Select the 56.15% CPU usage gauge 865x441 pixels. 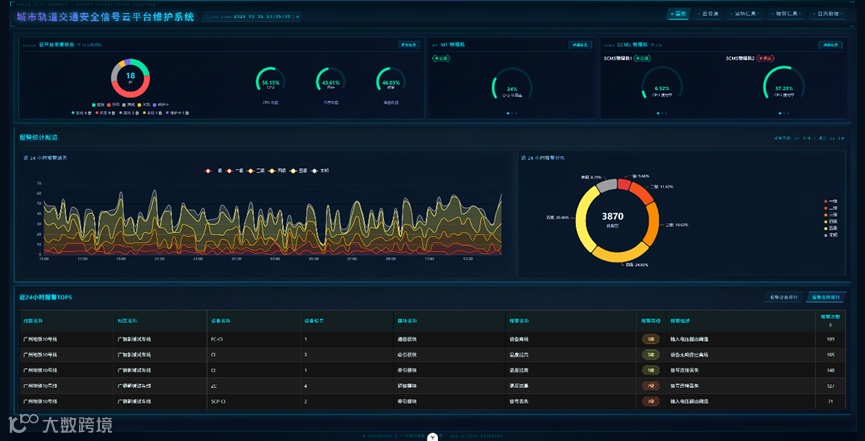pos(270,82)
